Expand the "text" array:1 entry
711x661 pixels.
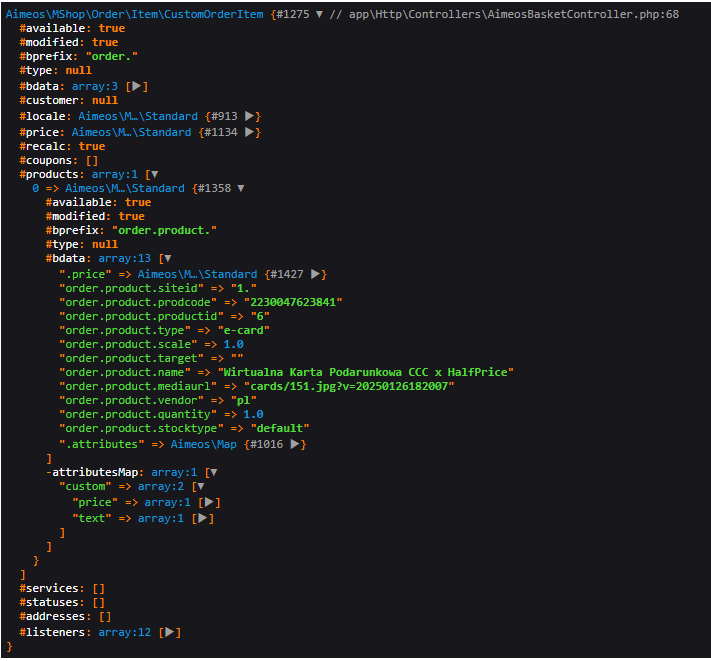(203, 518)
